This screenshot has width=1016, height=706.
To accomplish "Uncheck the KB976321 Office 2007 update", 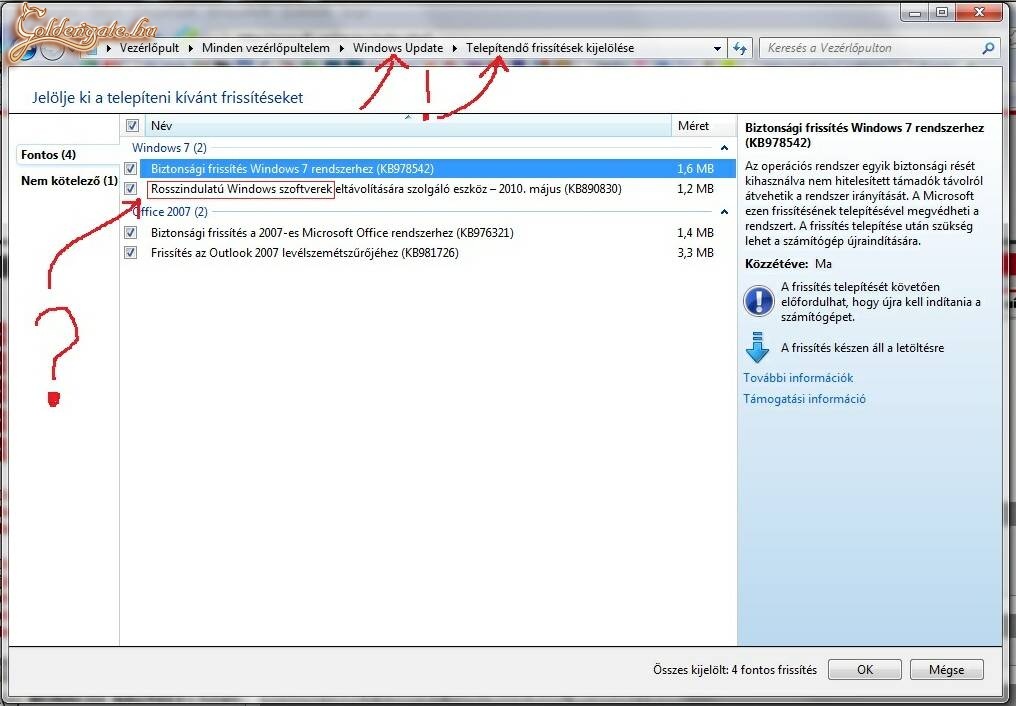I will click(131, 233).
